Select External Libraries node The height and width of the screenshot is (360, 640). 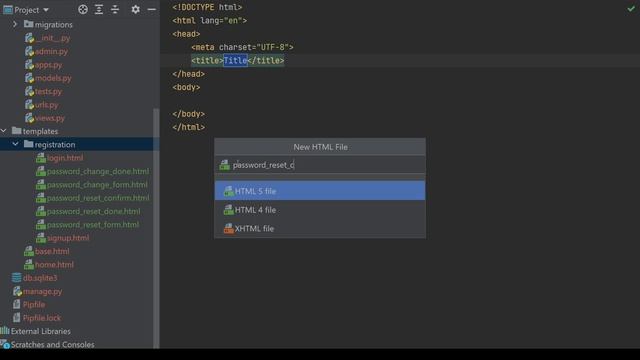pos(40,331)
